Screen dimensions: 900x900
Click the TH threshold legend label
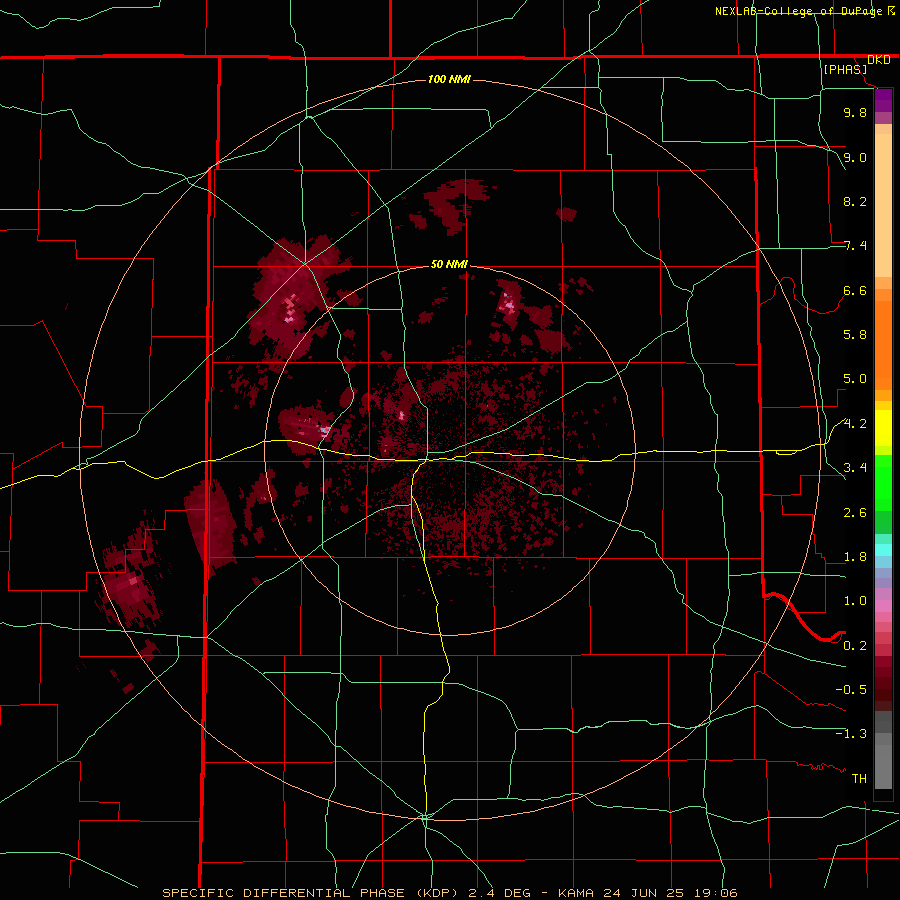coord(859,779)
